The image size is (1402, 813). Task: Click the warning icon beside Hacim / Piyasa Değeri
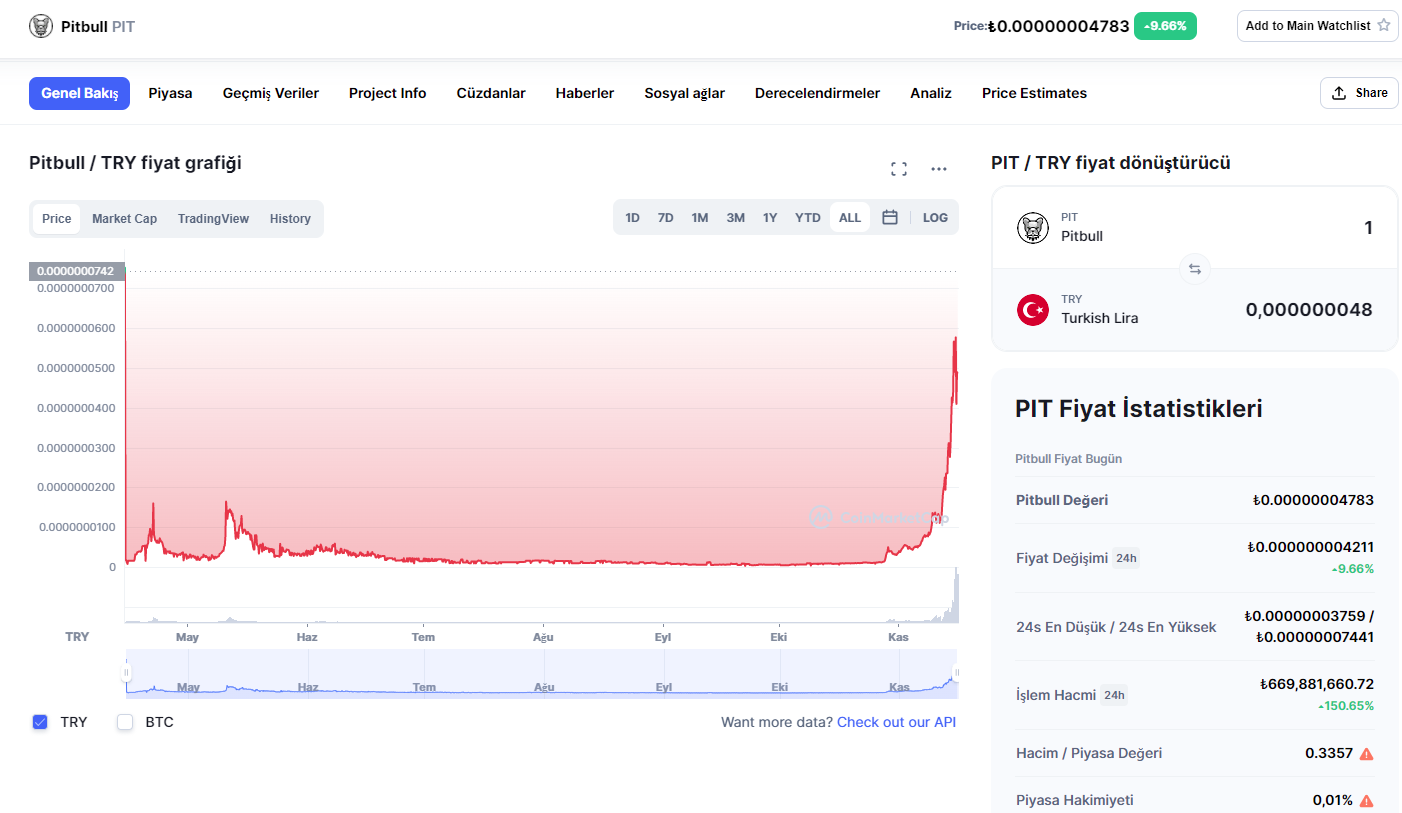coord(1366,753)
